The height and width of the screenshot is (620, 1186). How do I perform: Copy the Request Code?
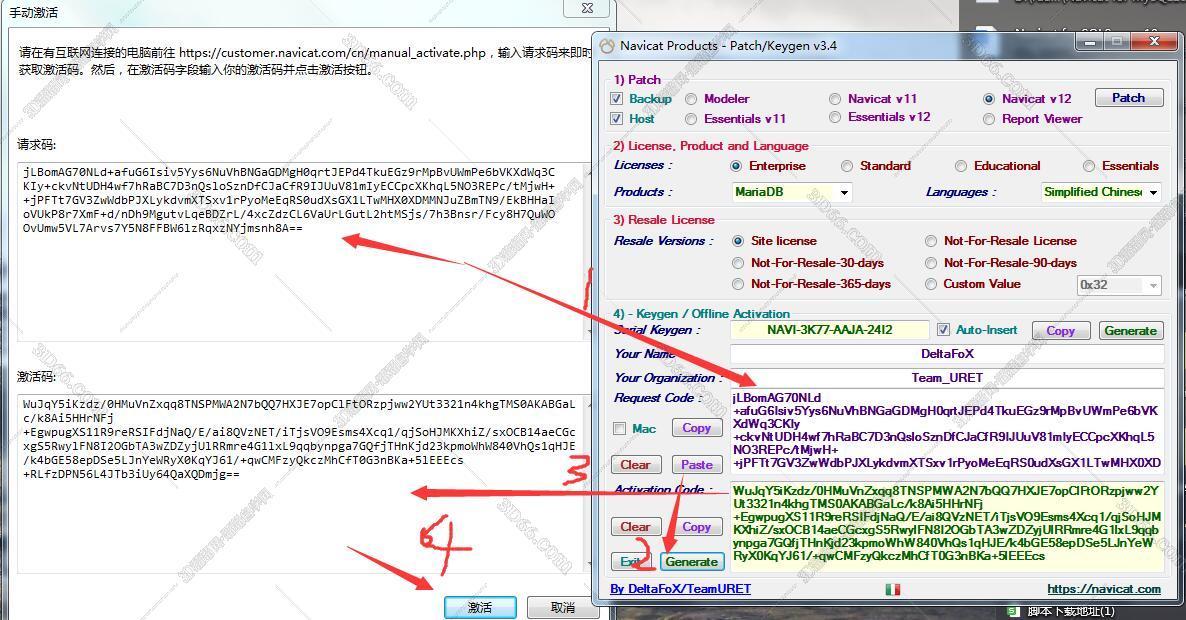pyautogui.click(x=696, y=428)
